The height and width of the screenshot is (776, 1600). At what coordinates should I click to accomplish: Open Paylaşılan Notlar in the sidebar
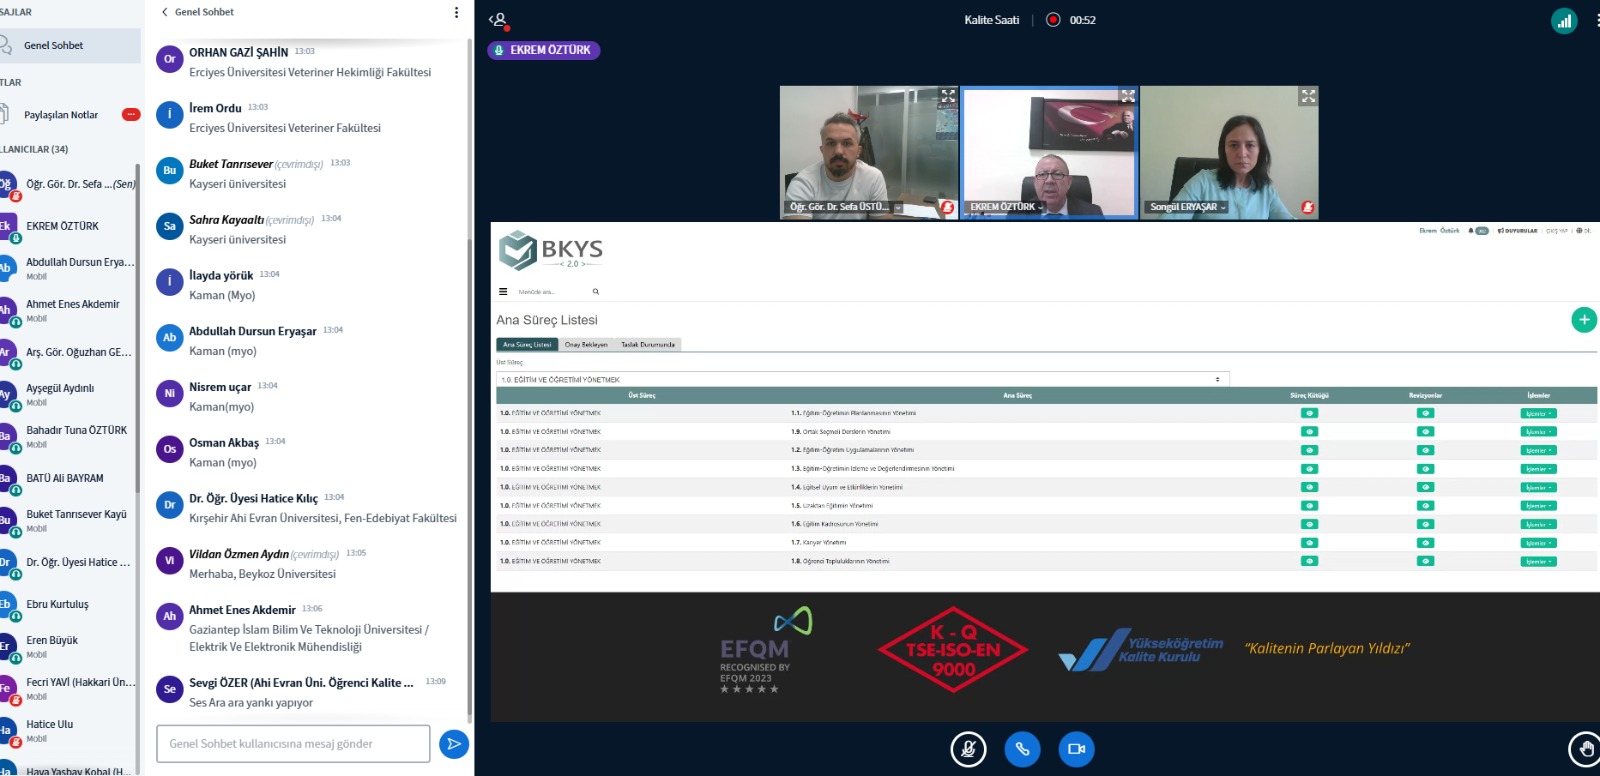click(x=61, y=115)
